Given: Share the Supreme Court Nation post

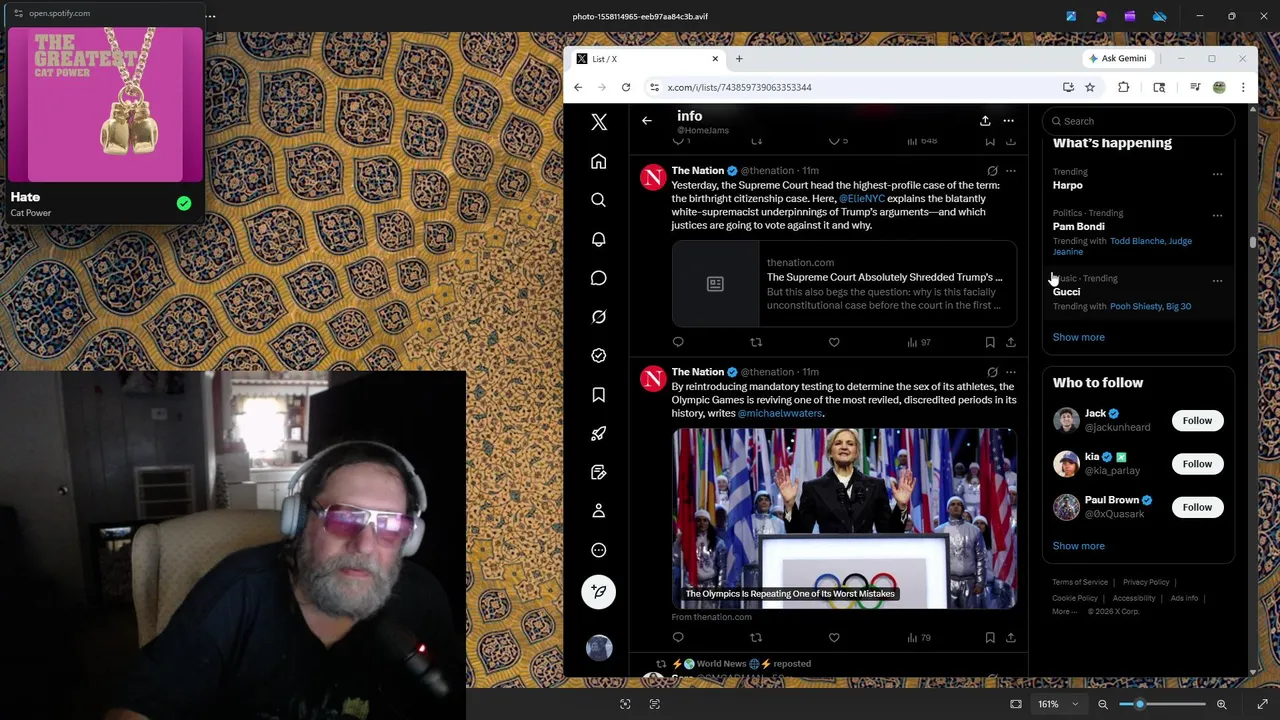Looking at the screenshot, I should click(1011, 342).
